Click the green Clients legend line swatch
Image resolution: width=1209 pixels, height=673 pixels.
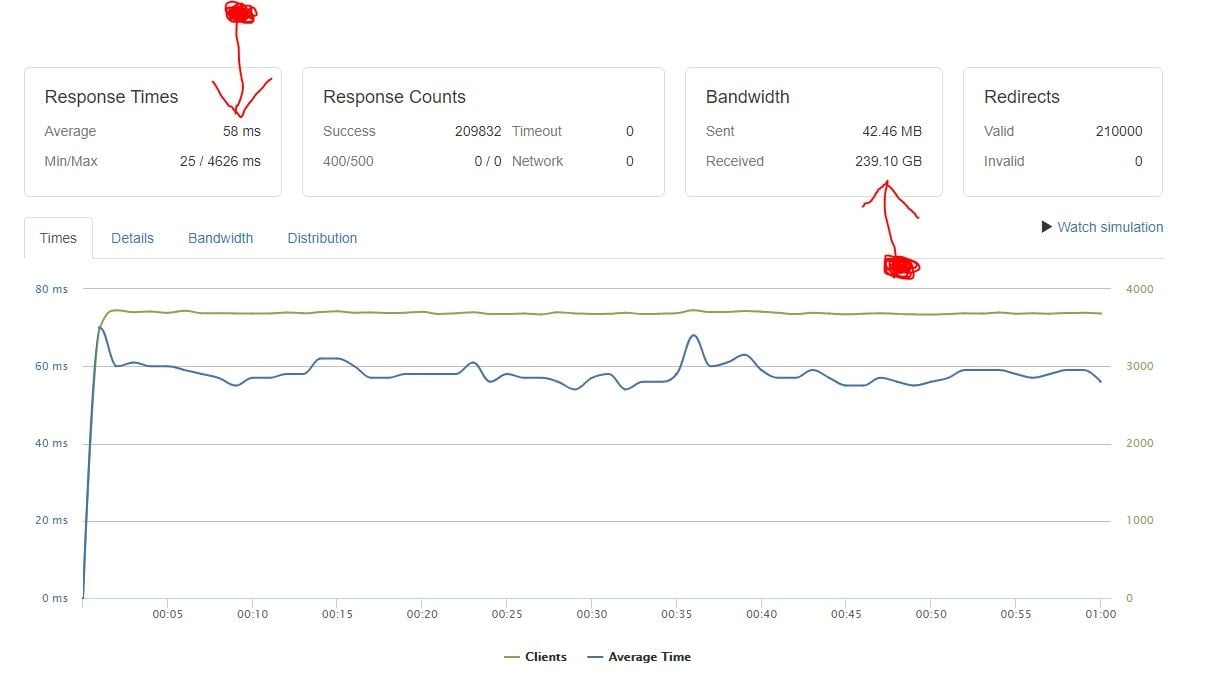(x=512, y=657)
